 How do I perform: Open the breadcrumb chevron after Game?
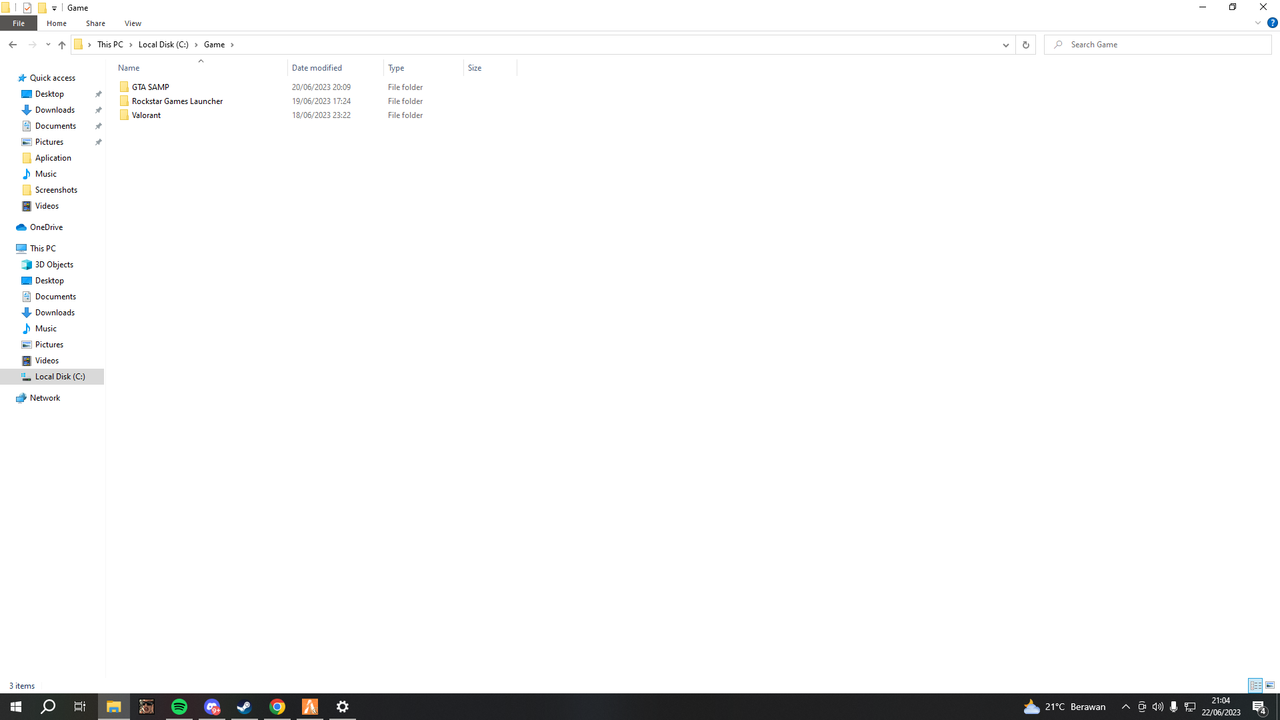point(232,45)
